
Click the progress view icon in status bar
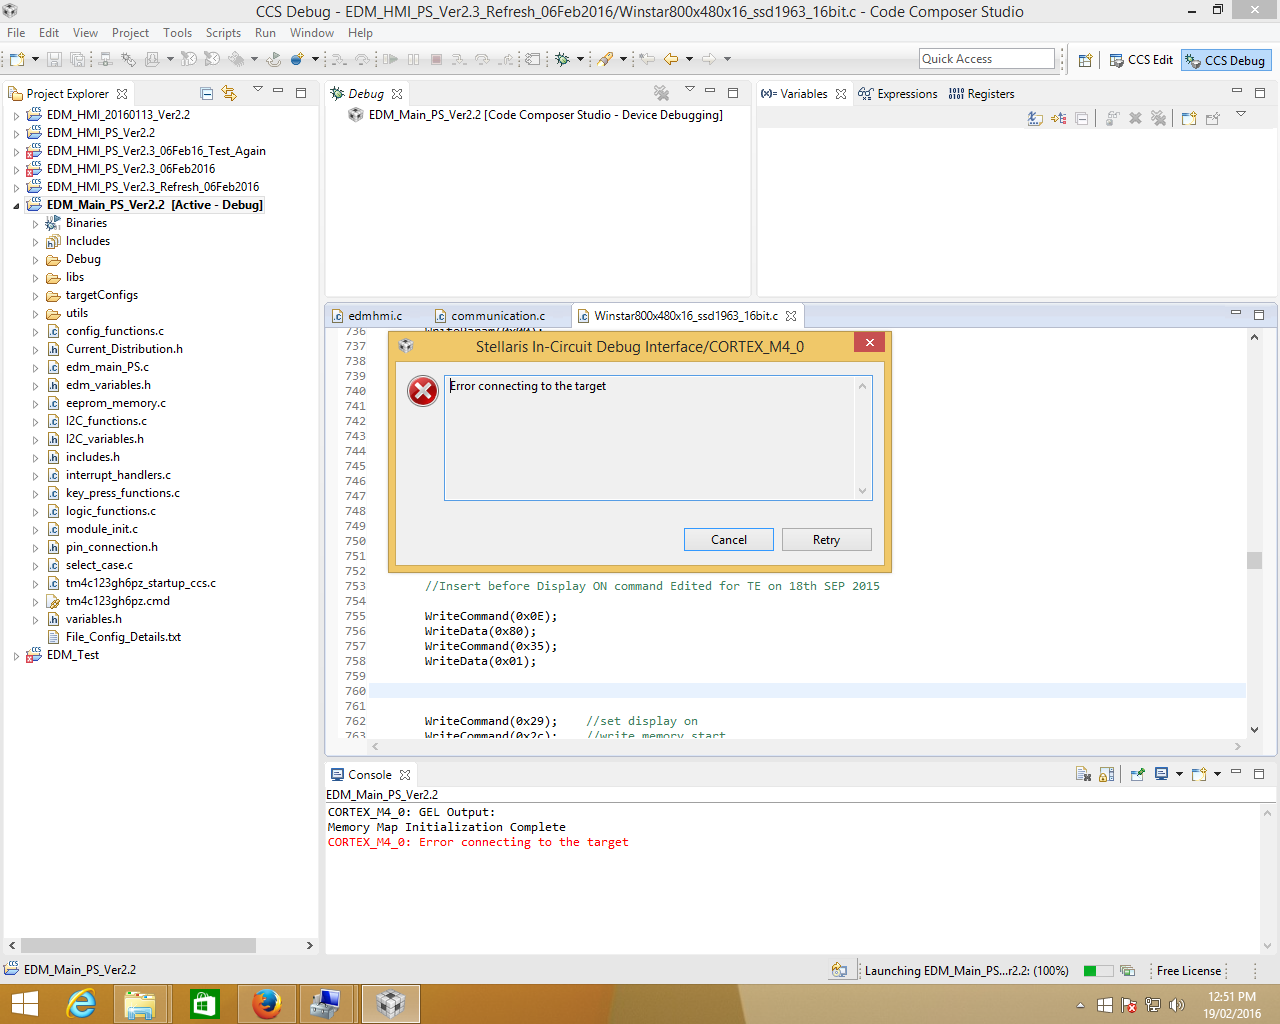tap(1128, 971)
